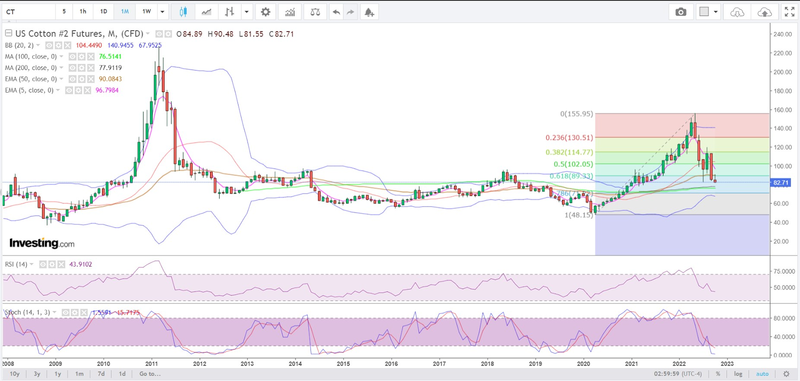The width and height of the screenshot is (800, 381).
Task: Enter fullscreen chart mode
Action: click(x=789, y=11)
